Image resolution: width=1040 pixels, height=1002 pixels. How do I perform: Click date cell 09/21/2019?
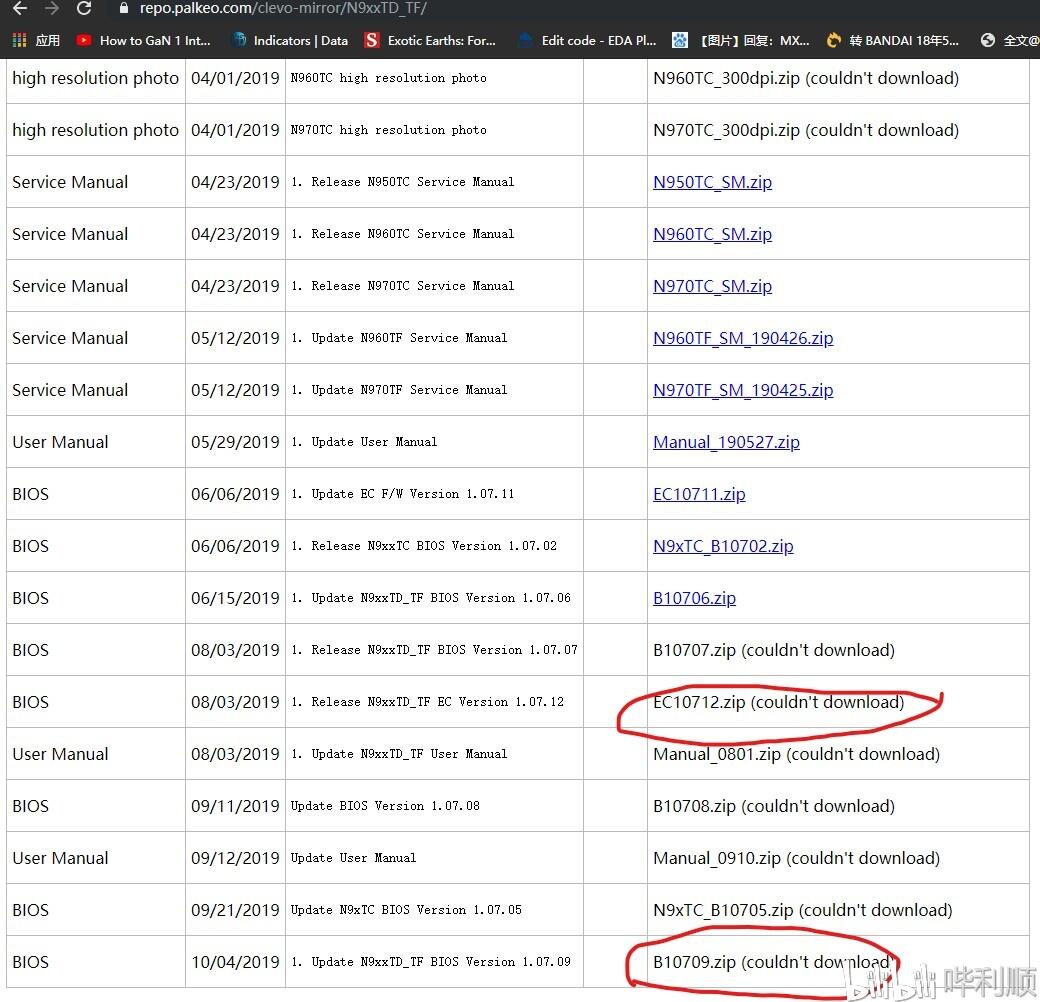pyautogui.click(x=235, y=910)
